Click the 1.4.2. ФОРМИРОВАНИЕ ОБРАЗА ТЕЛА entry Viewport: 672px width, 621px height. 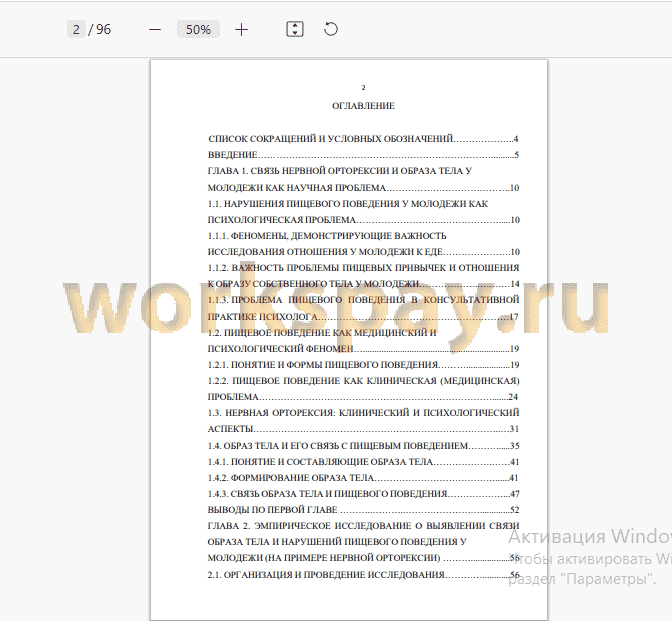363,478
